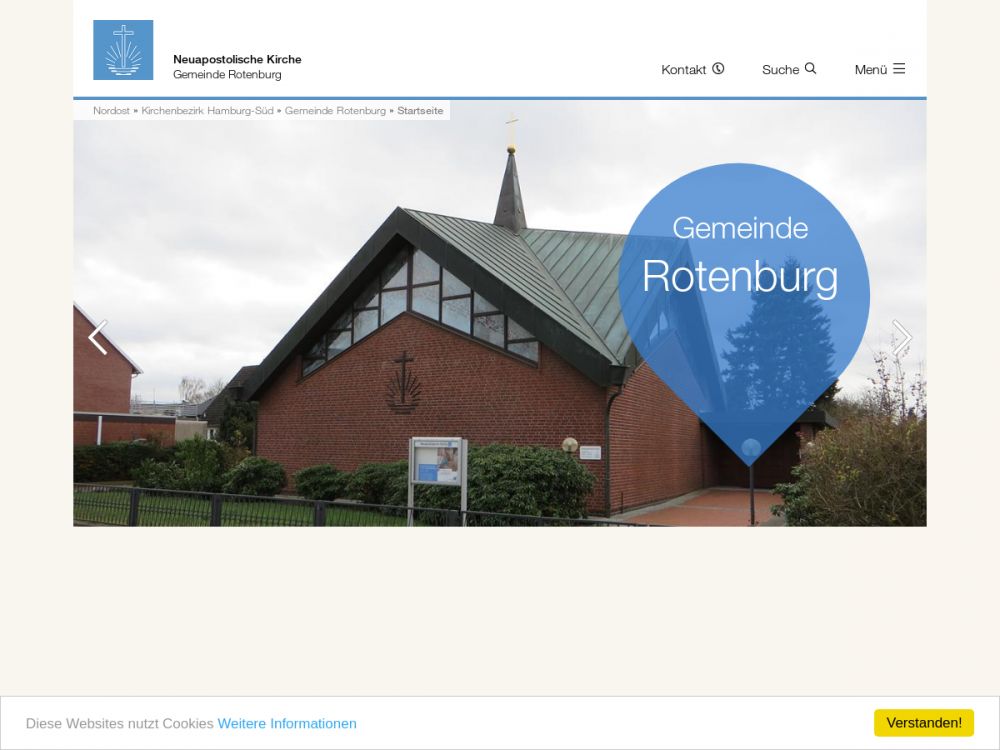1000x750 pixels.
Task: Click Gemeinde Rotenburg subtitle in header
Action: pos(227,75)
